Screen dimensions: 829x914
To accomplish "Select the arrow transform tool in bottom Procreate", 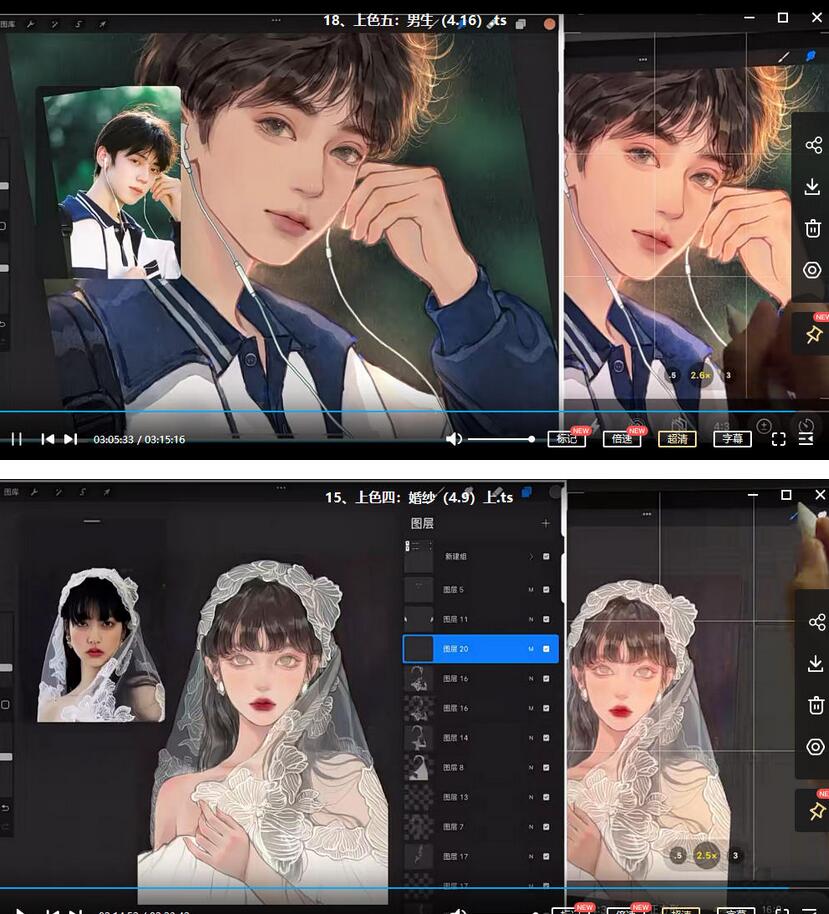I will pos(106,492).
